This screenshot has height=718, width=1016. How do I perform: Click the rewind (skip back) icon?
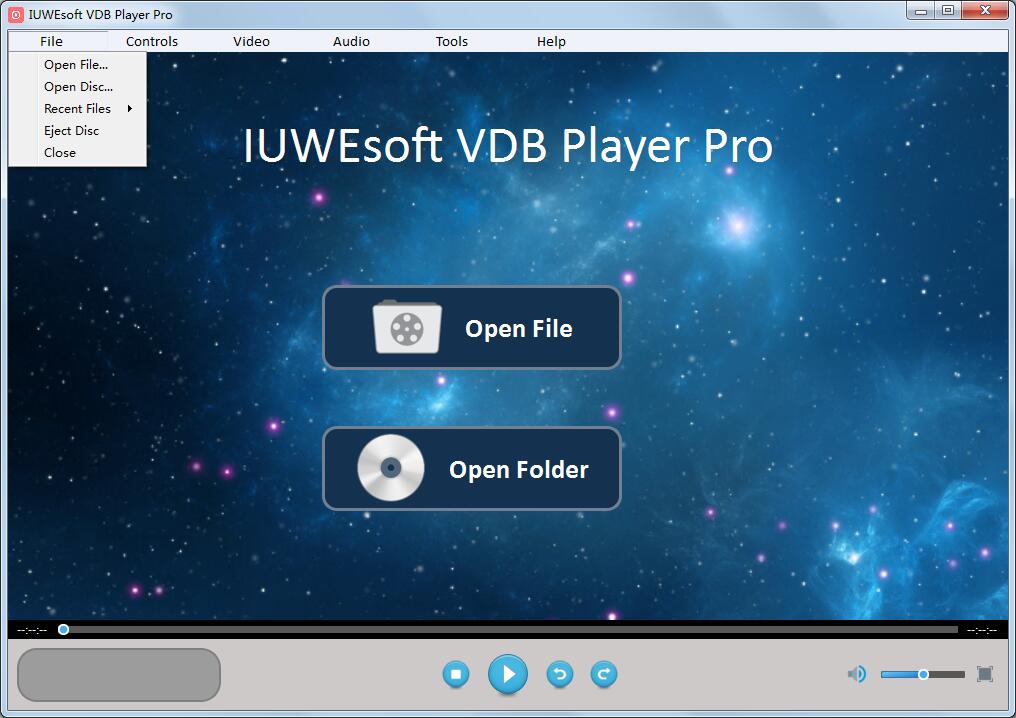tap(560, 675)
